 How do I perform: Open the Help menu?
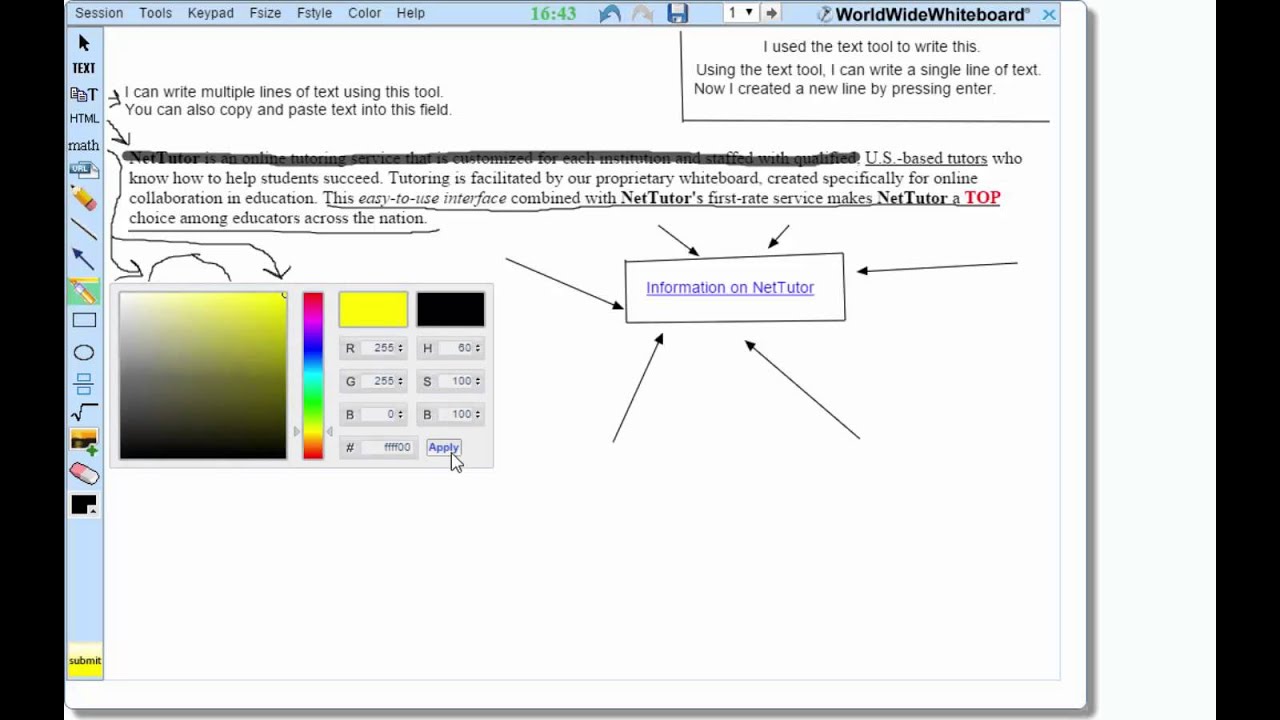point(410,13)
